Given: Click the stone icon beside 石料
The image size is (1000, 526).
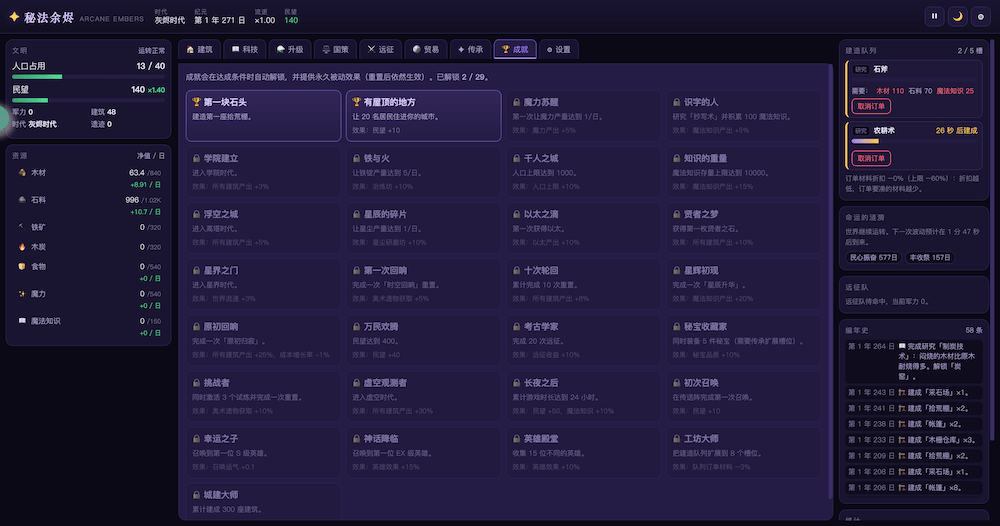Looking at the screenshot, I should pyautogui.click(x=22, y=200).
